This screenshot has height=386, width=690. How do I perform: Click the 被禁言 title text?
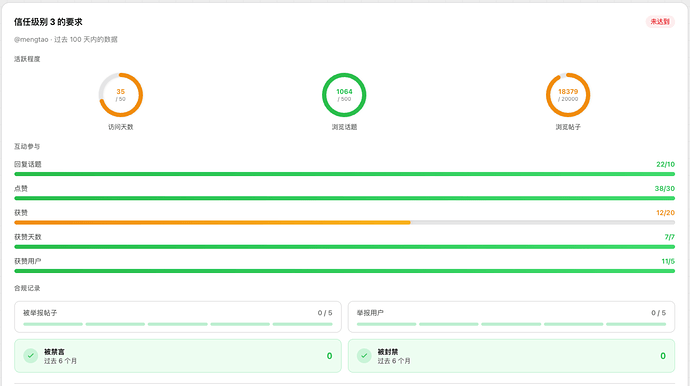(x=54, y=352)
